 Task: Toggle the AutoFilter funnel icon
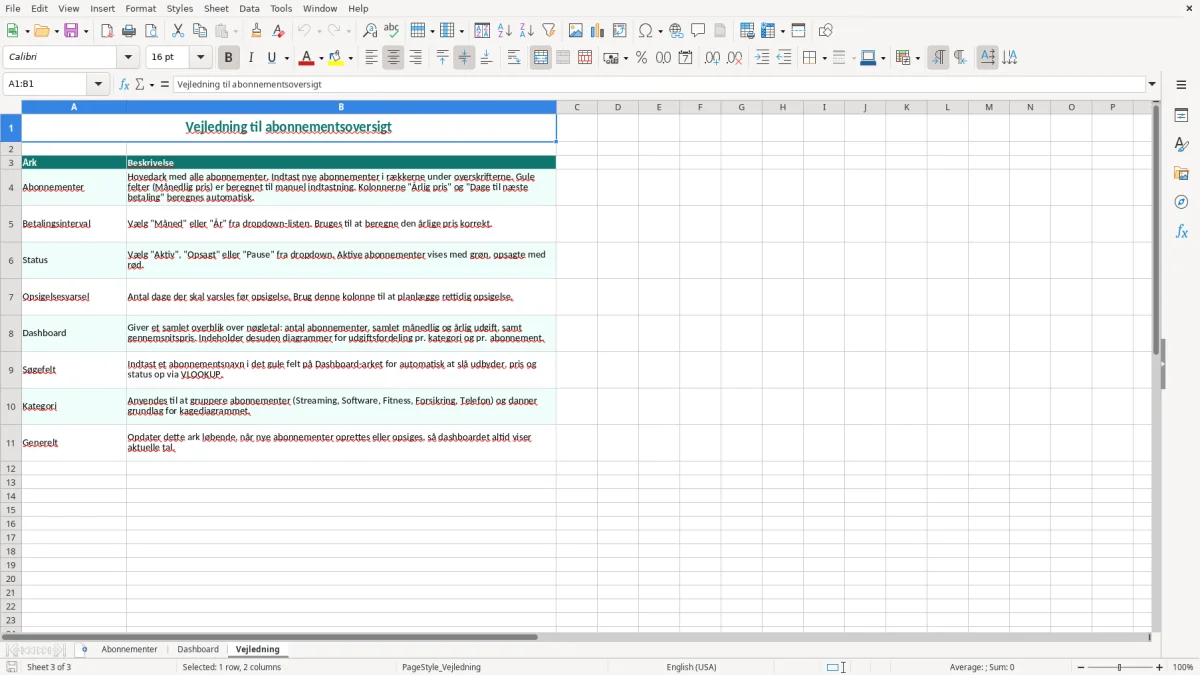pyautogui.click(x=549, y=31)
